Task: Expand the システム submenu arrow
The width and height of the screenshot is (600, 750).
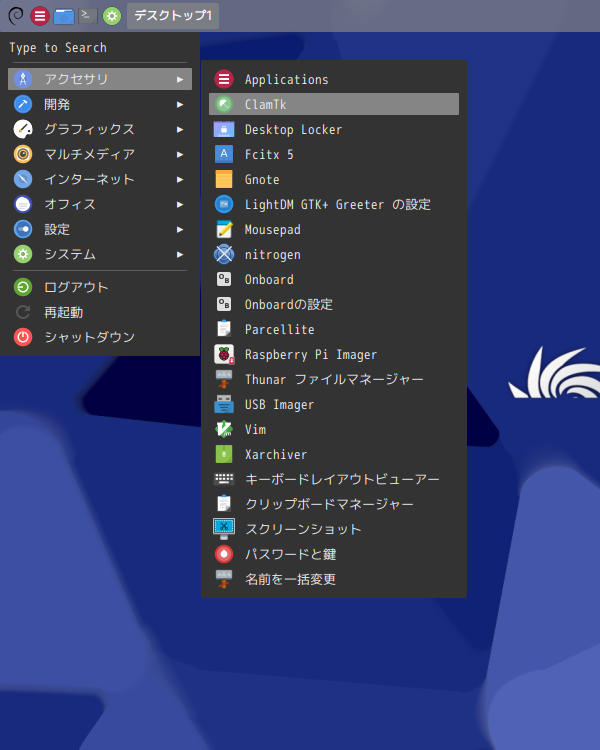Action: [x=180, y=254]
